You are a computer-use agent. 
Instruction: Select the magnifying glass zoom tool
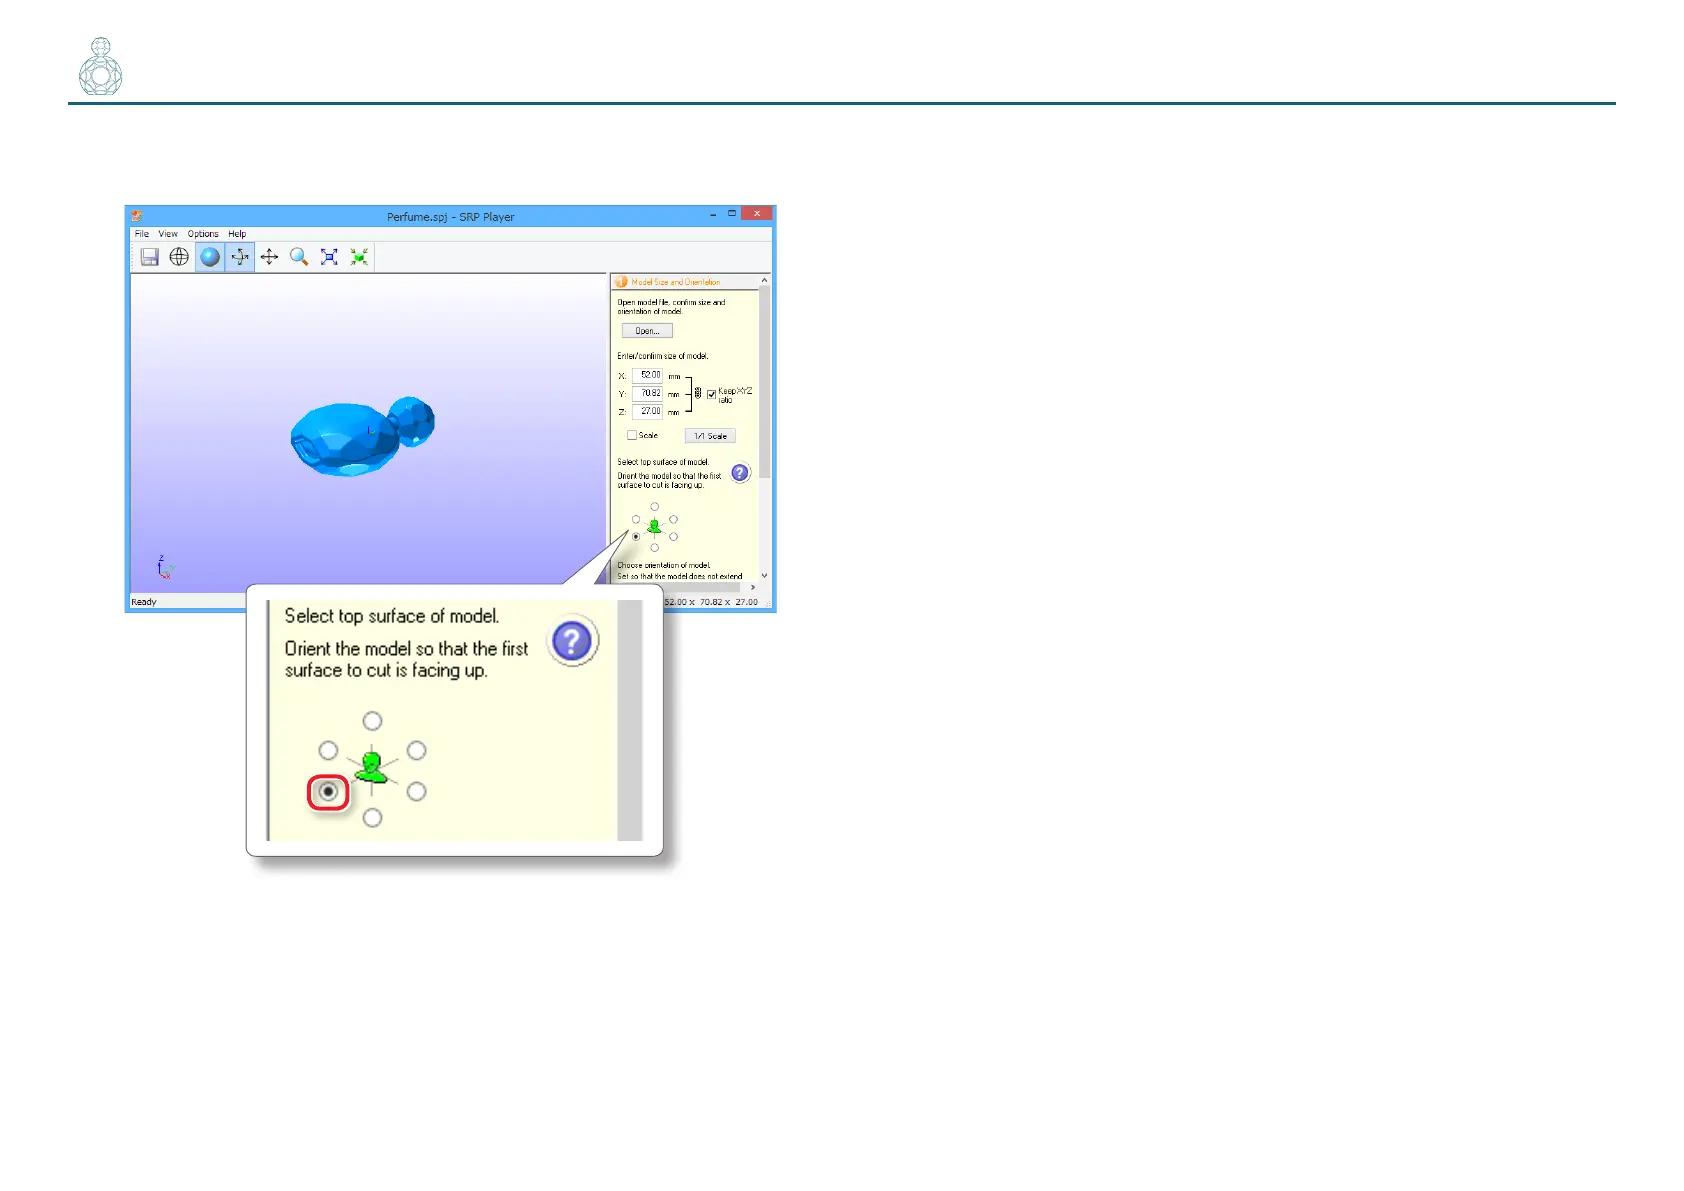click(299, 257)
